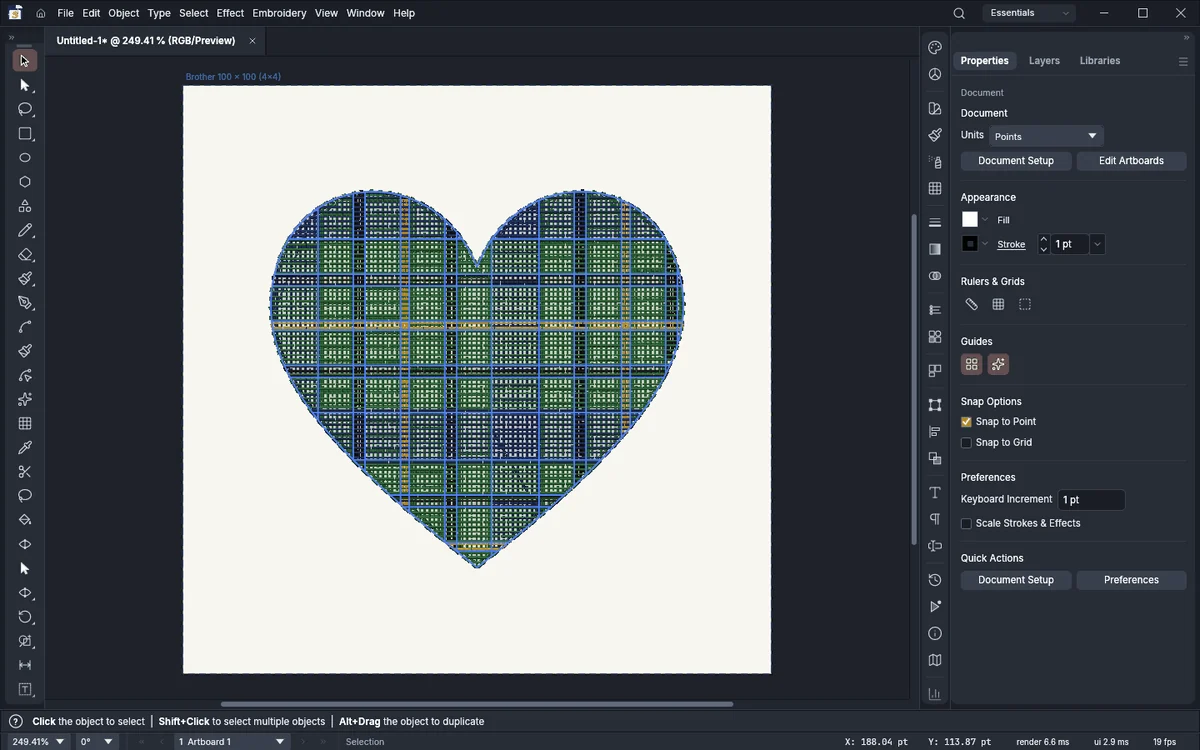1200x750 pixels.
Task: Select the Eyedropper tool
Action: (x=25, y=448)
